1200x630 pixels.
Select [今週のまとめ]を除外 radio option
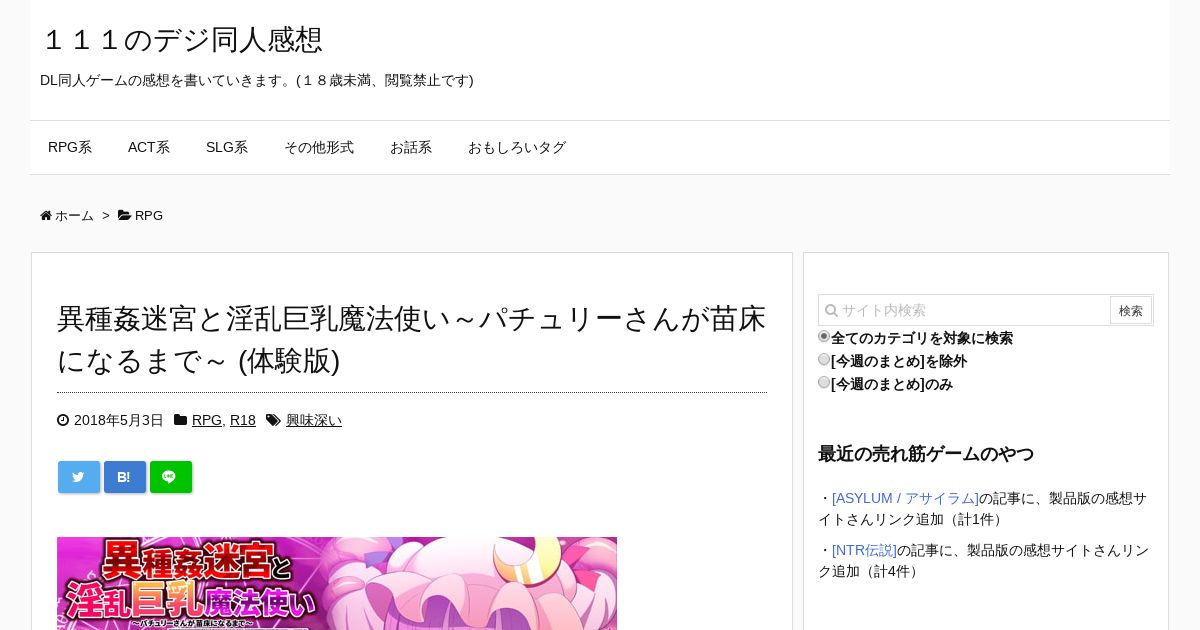(x=824, y=360)
